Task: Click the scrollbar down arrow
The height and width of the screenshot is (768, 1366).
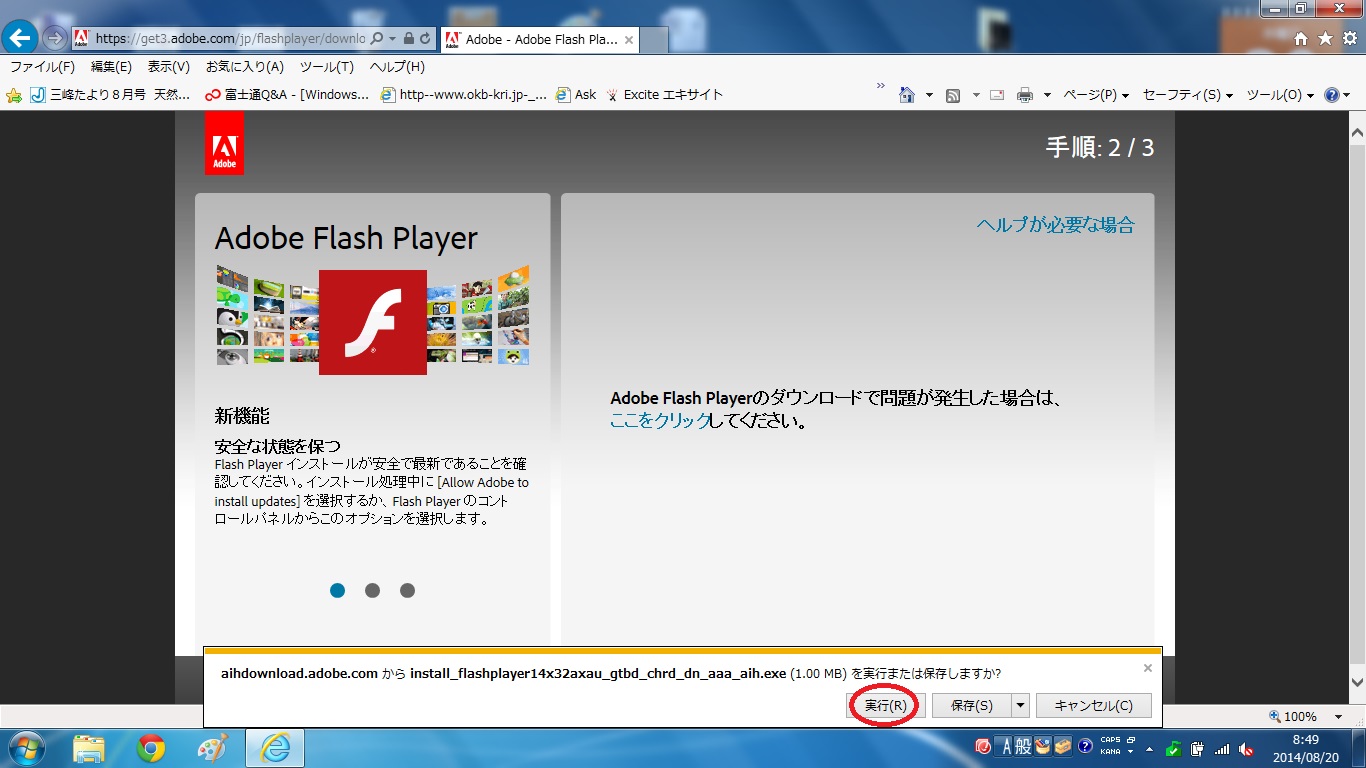Action: [x=1357, y=683]
